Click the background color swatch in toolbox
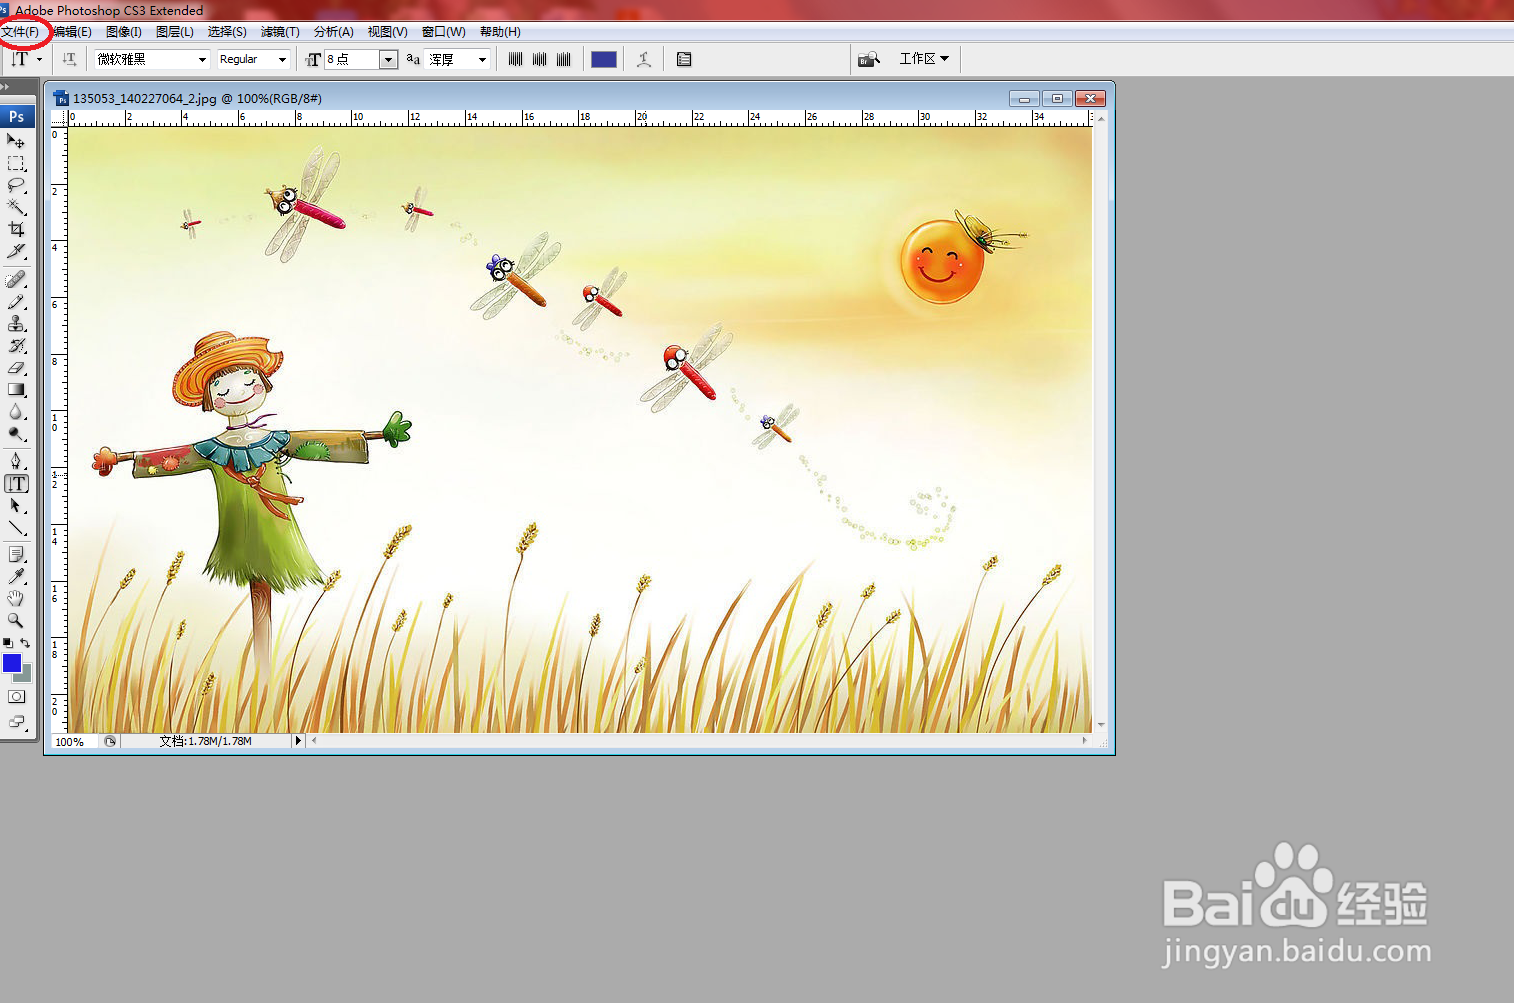Viewport: 1514px width, 1003px height. coord(26,675)
